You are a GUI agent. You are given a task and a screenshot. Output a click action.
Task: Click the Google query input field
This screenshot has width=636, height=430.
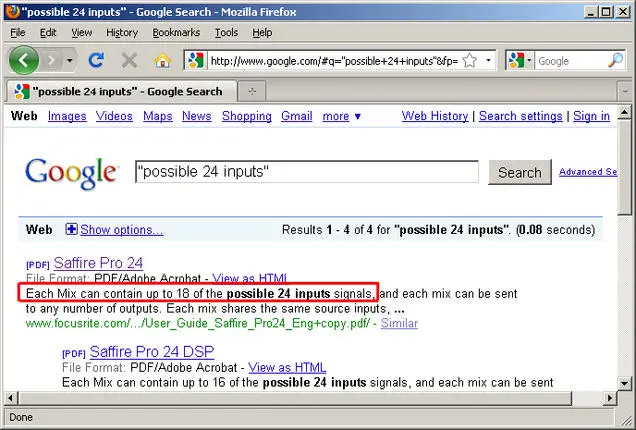[307, 172]
